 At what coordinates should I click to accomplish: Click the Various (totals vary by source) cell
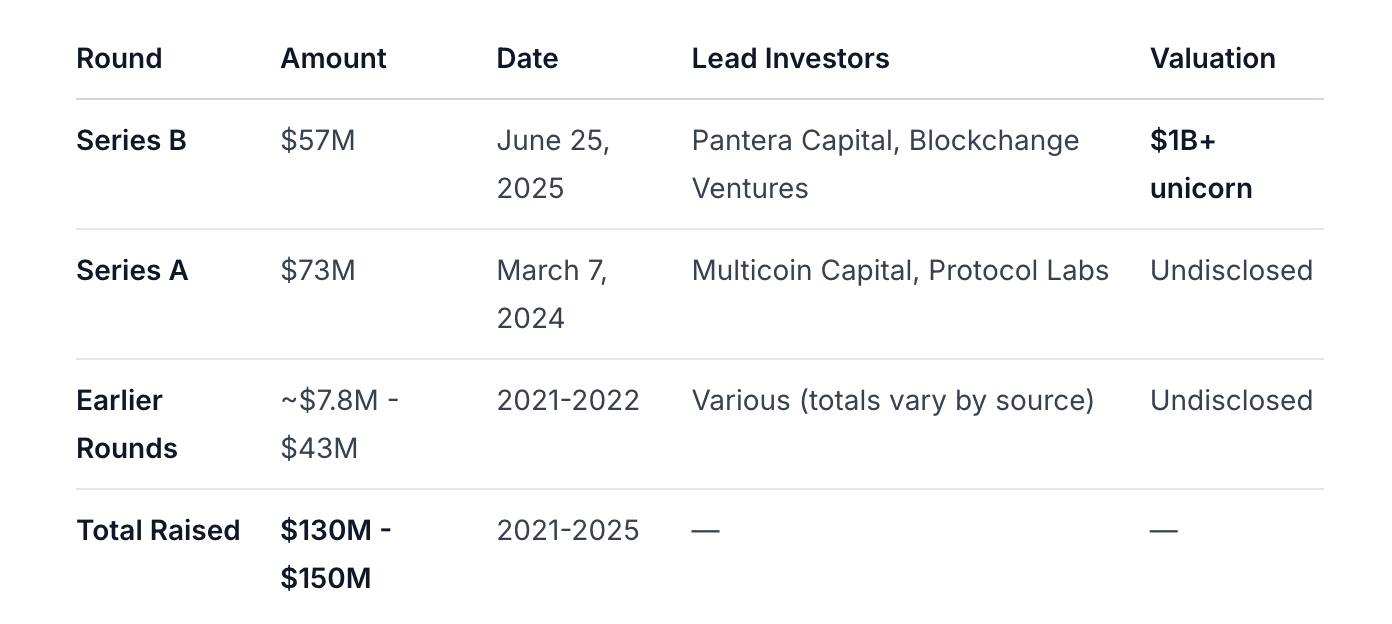(892, 401)
